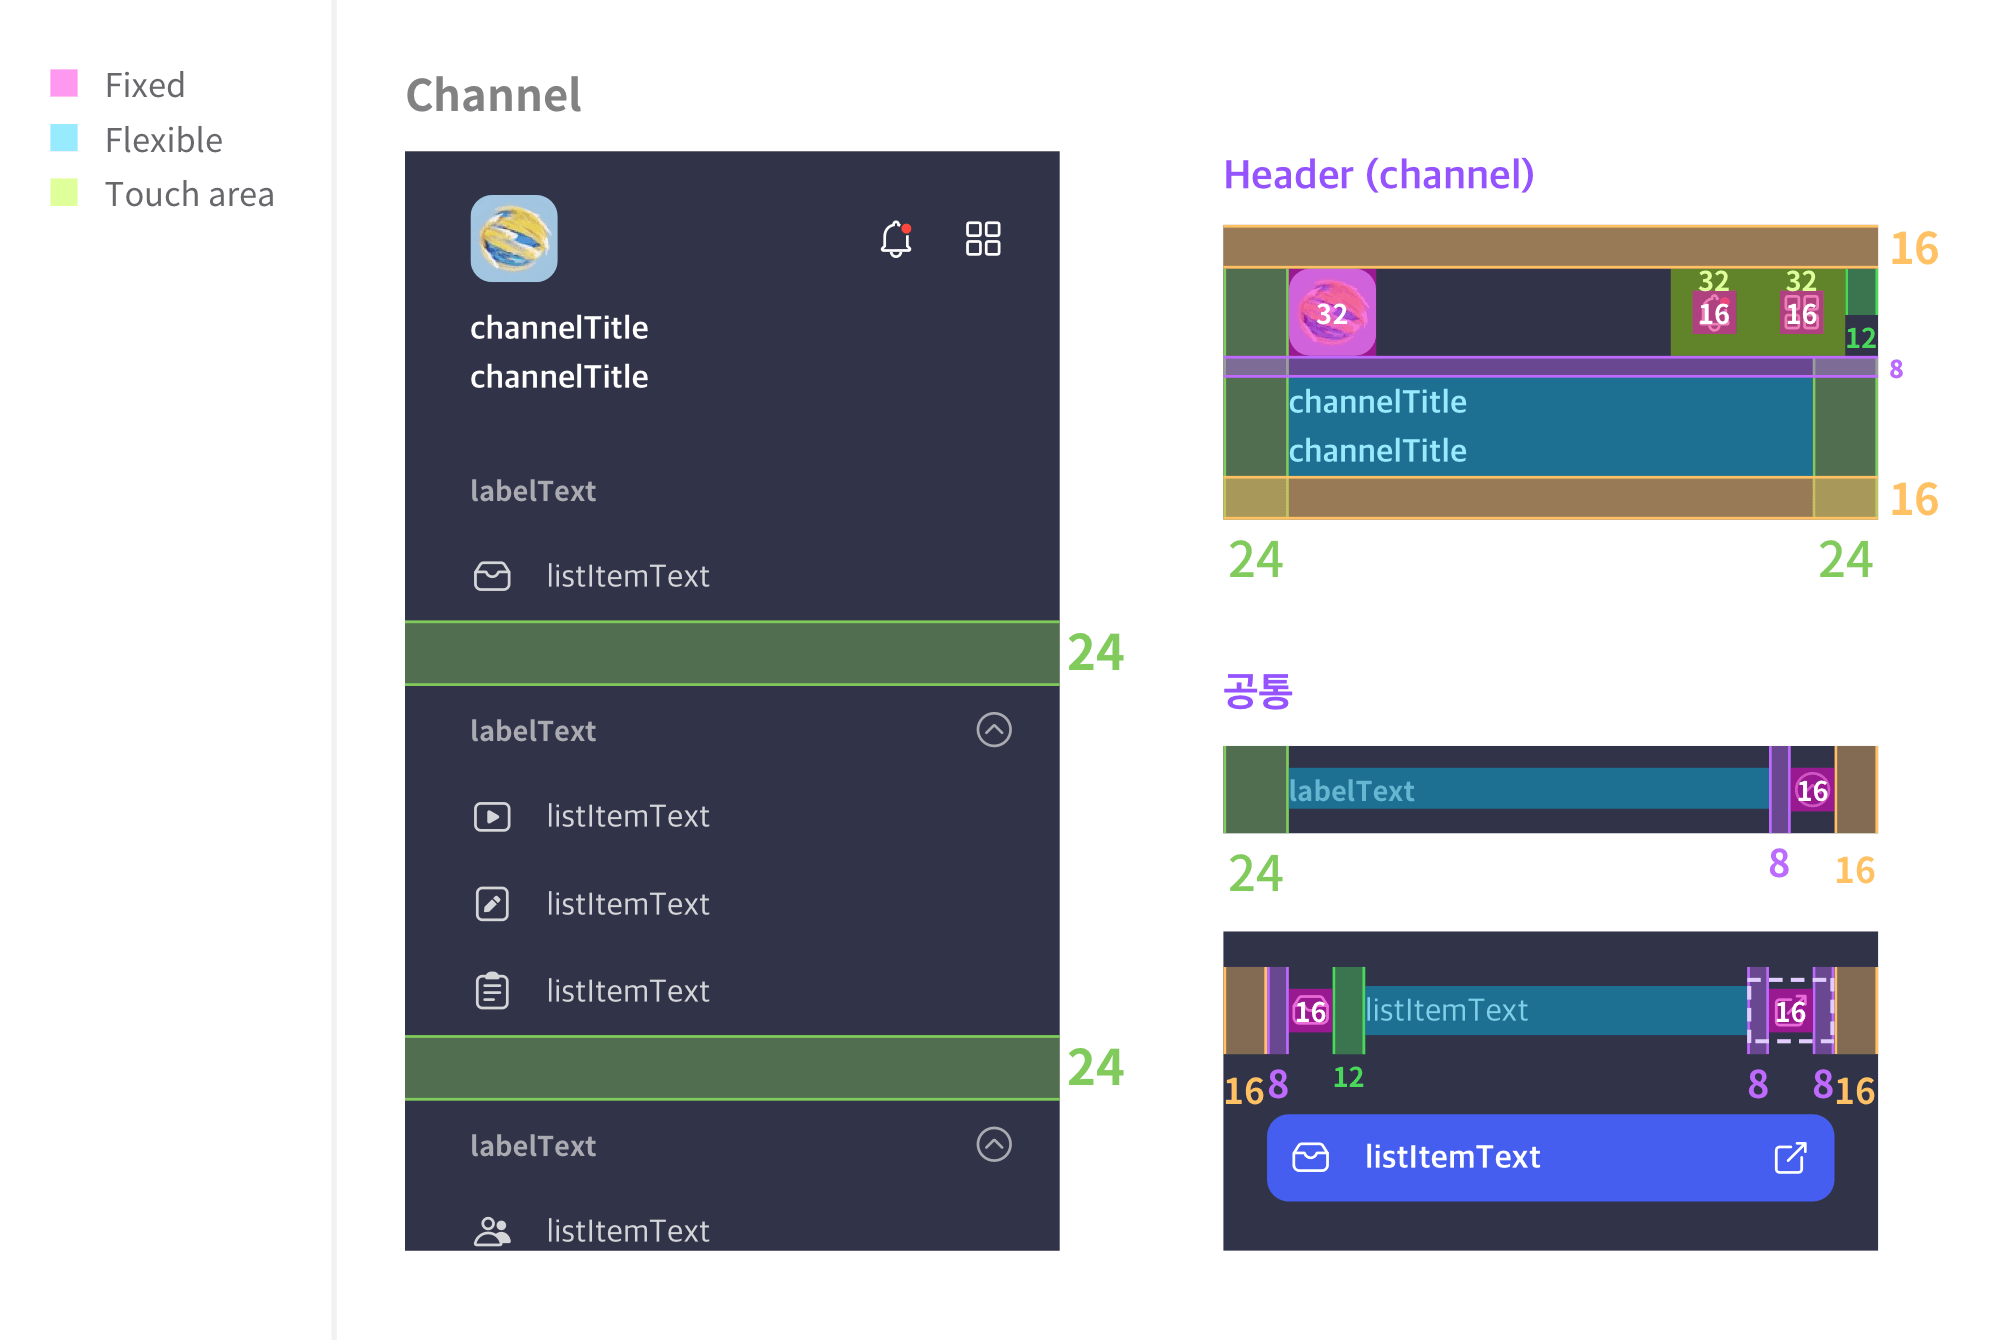
Task: Click the pink Fixed legend swatch
Action: [x=64, y=83]
